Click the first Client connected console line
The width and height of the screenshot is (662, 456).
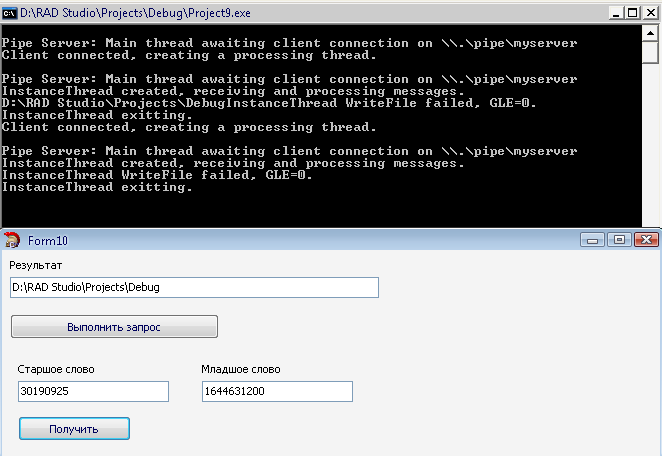(189, 55)
